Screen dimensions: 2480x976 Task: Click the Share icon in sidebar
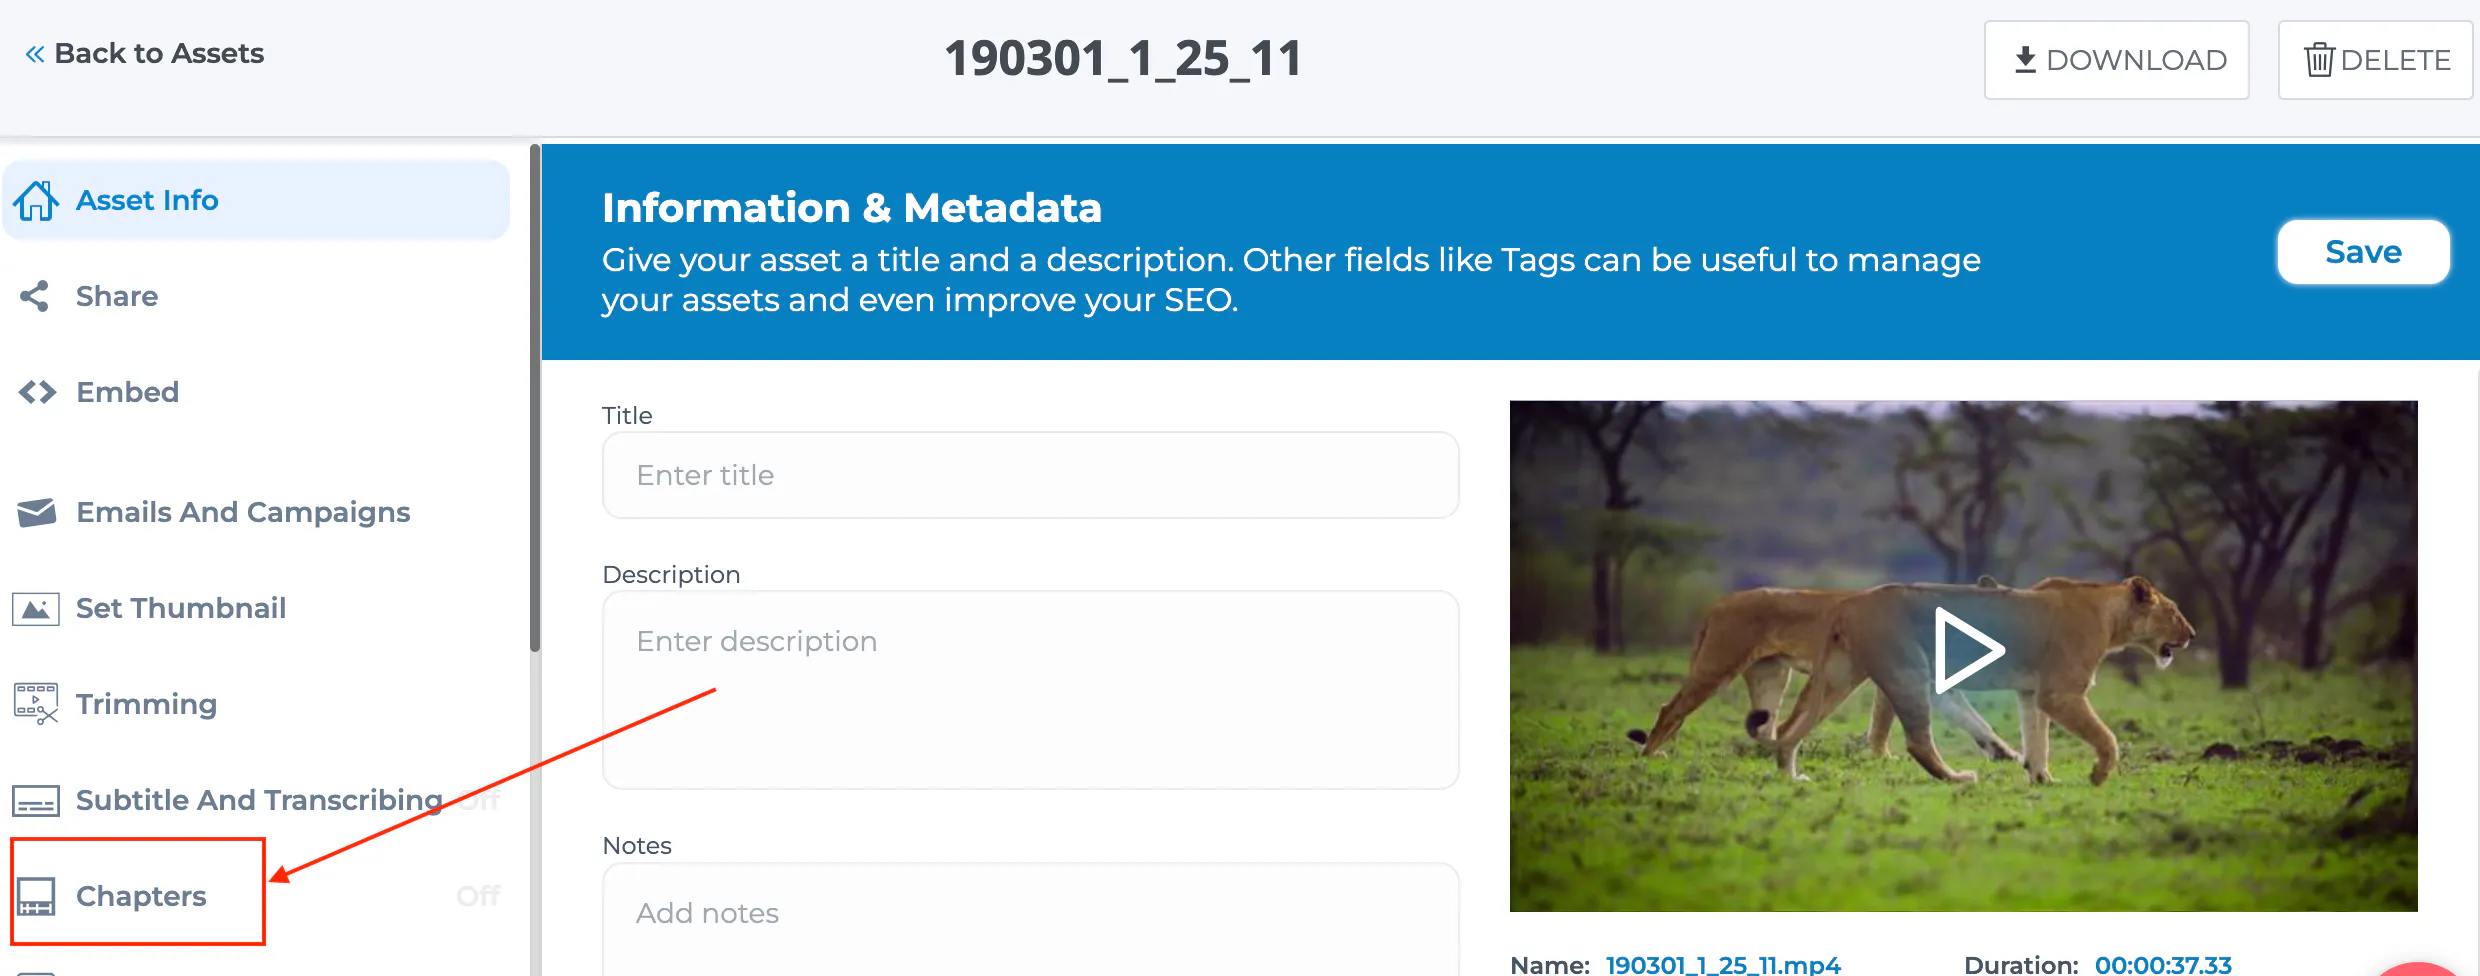coord(34,296)
